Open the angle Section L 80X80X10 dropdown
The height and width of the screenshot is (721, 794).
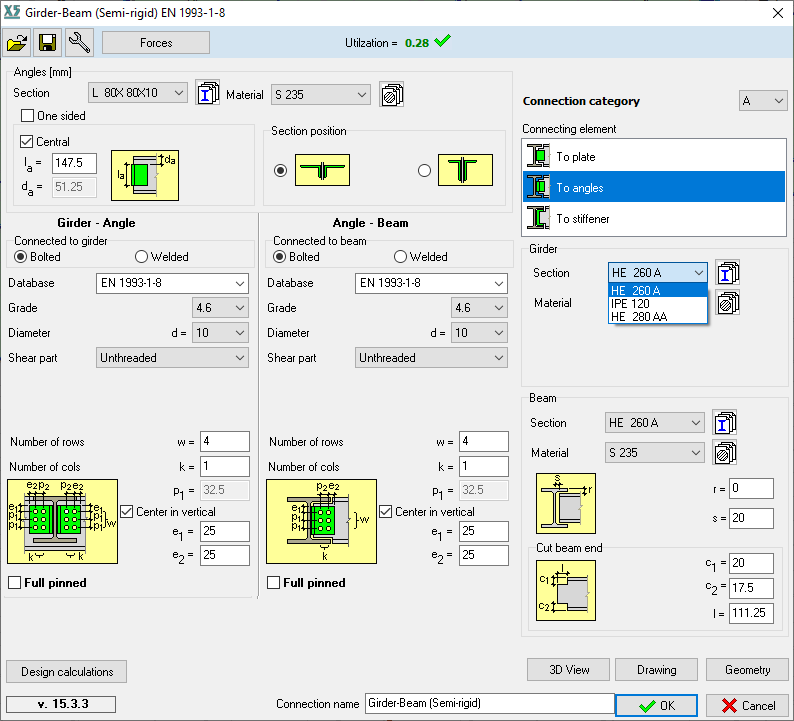138,93
